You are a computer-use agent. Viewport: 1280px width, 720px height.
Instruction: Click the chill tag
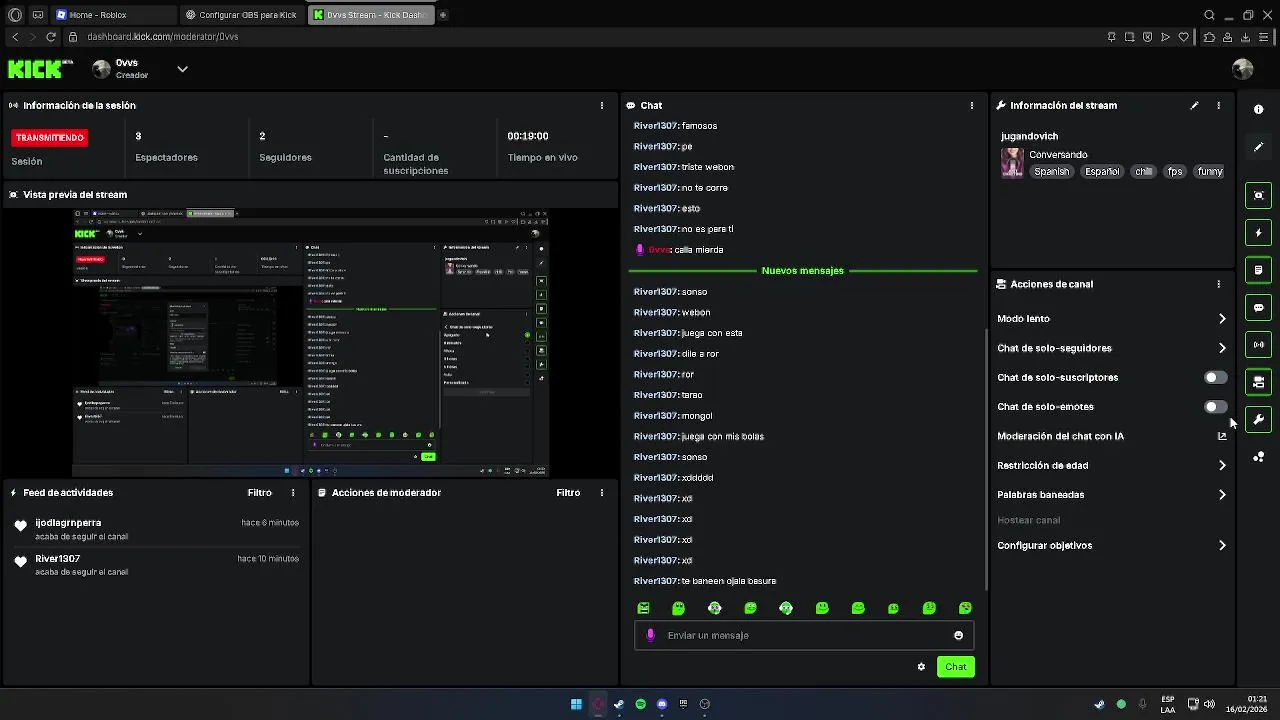coord(1144,172)
